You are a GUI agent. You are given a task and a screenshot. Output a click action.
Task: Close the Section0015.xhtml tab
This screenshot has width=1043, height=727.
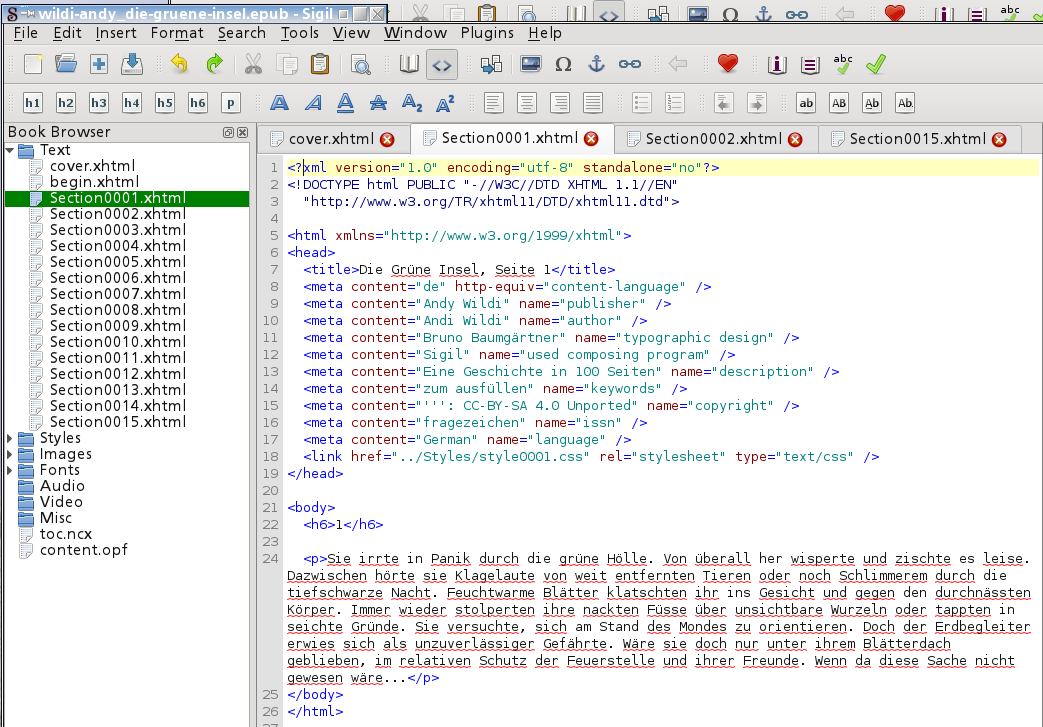coord(999,139)
